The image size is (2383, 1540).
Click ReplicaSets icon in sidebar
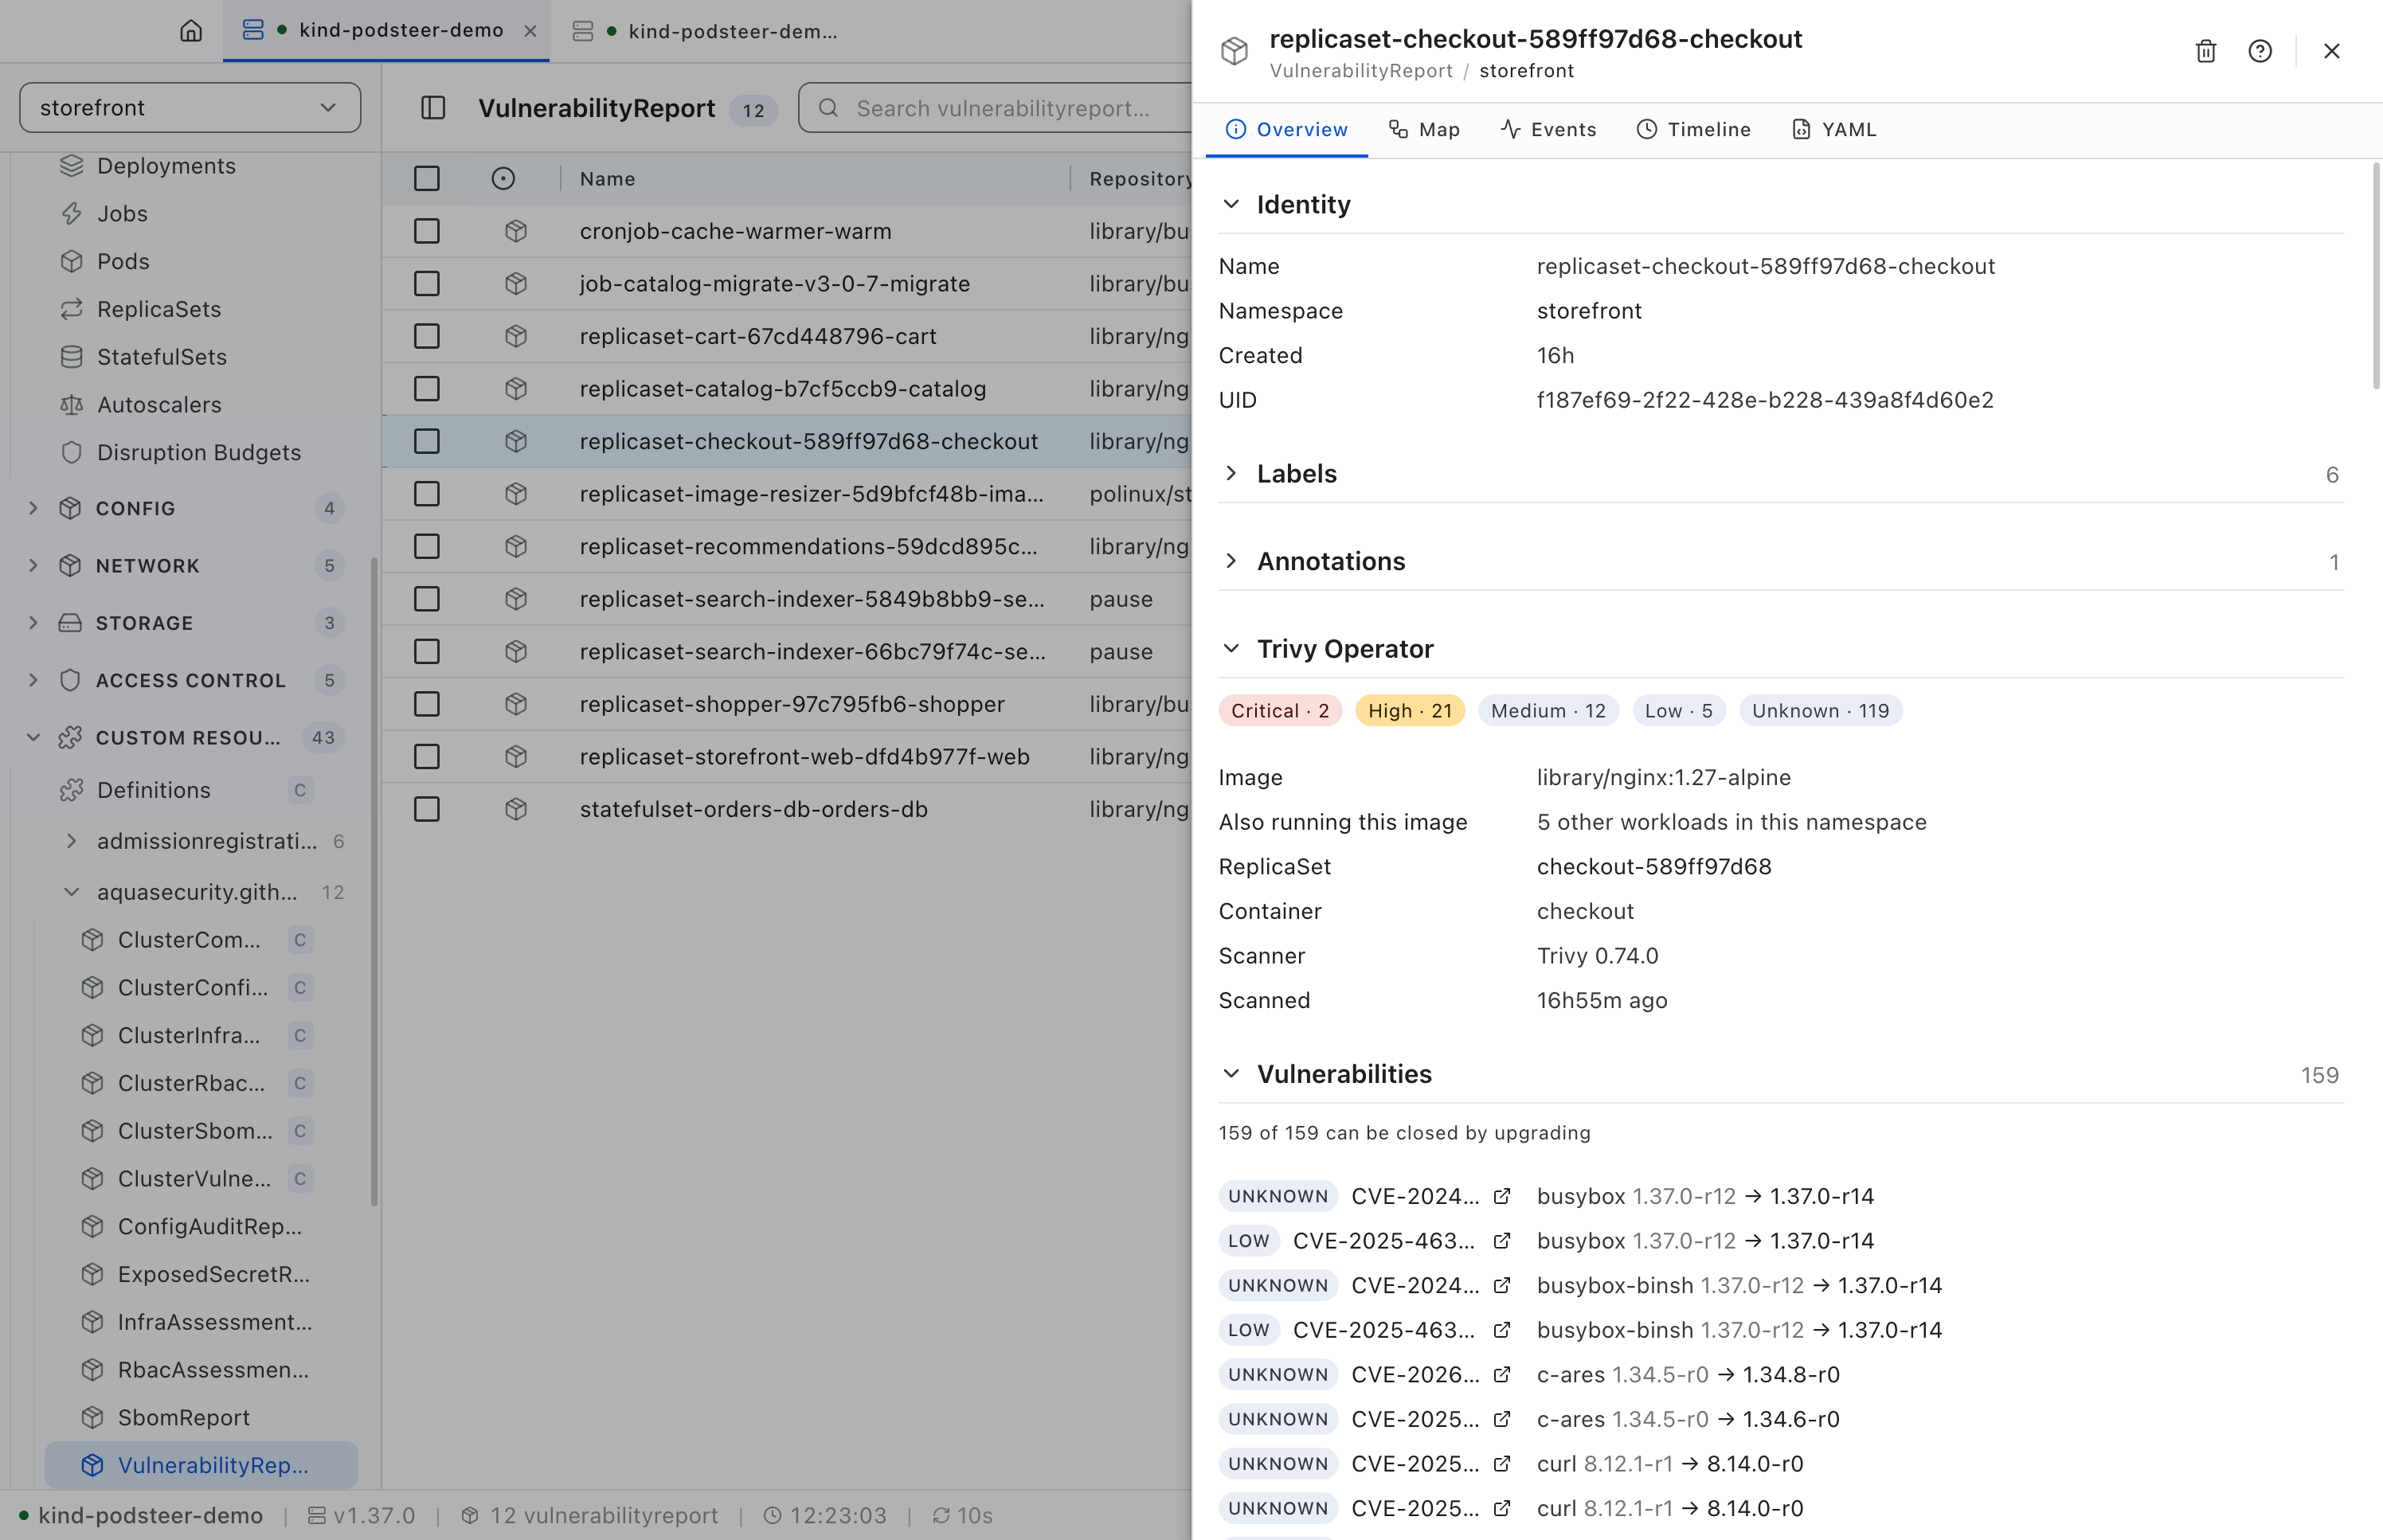pyautogui.click(x=71, y=309)
